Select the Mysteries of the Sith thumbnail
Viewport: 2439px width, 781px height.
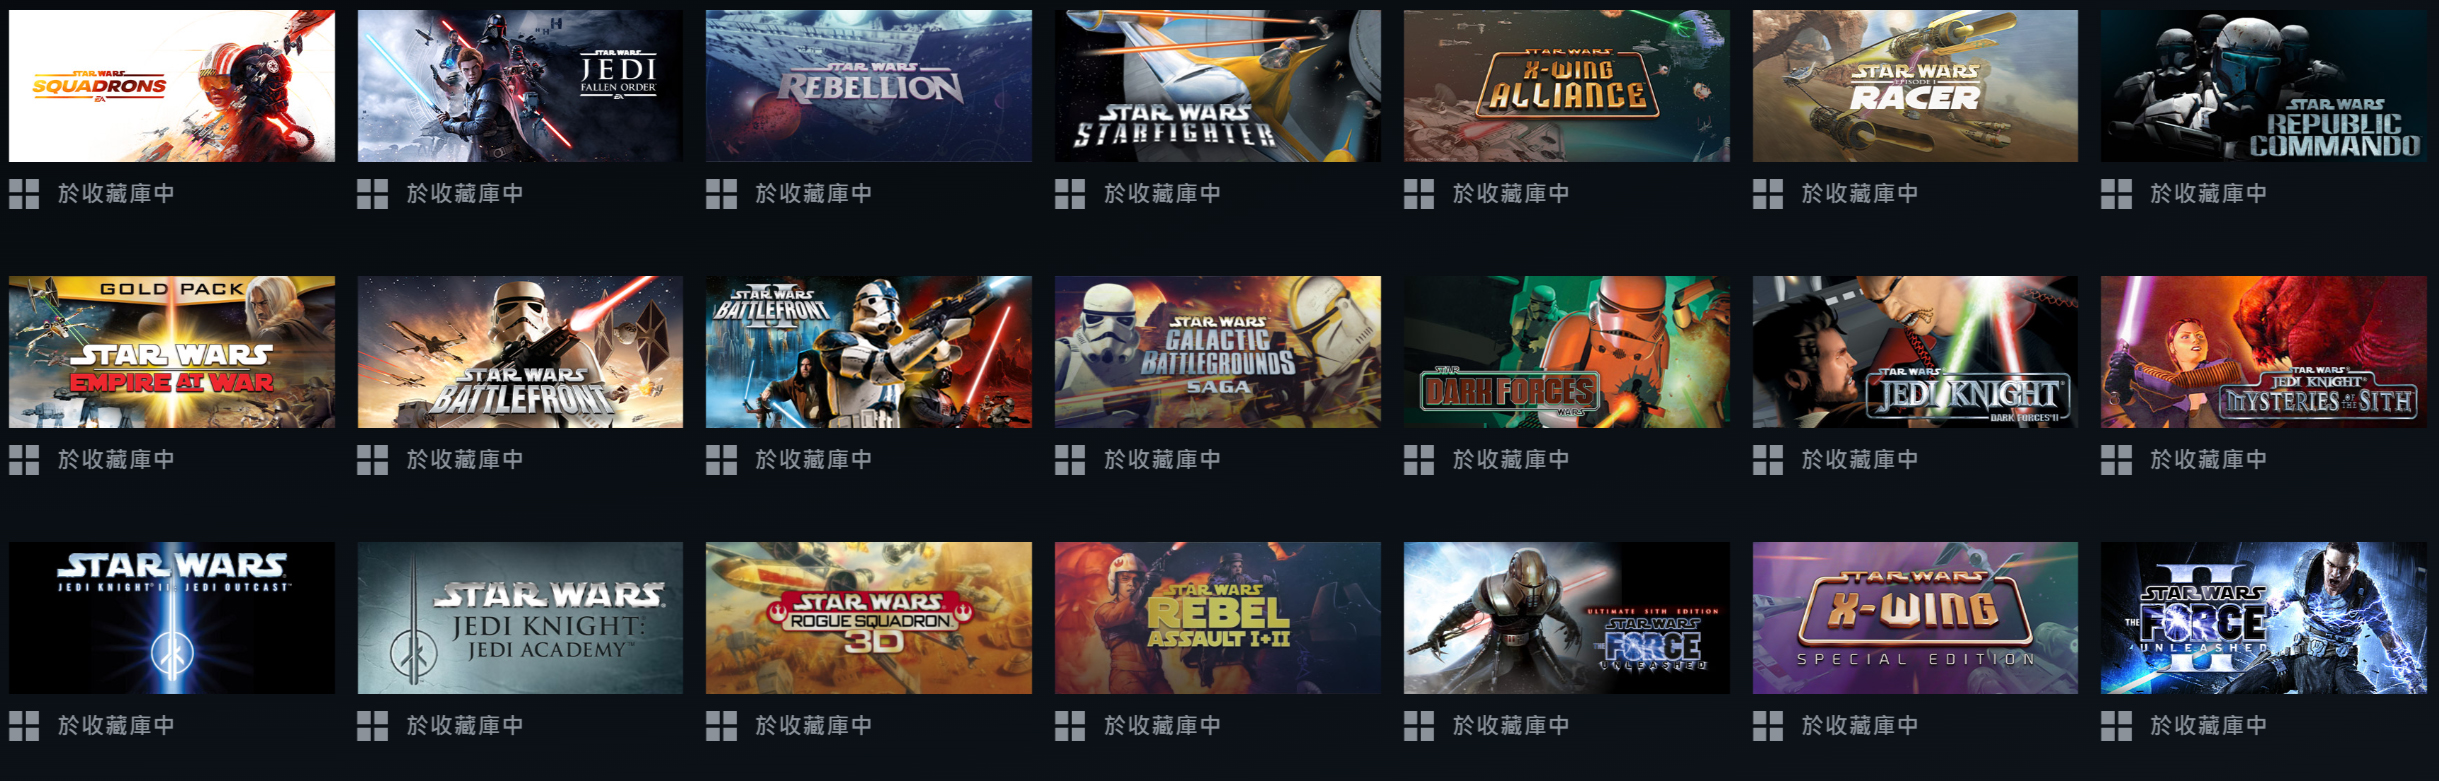click(2264, 352)
